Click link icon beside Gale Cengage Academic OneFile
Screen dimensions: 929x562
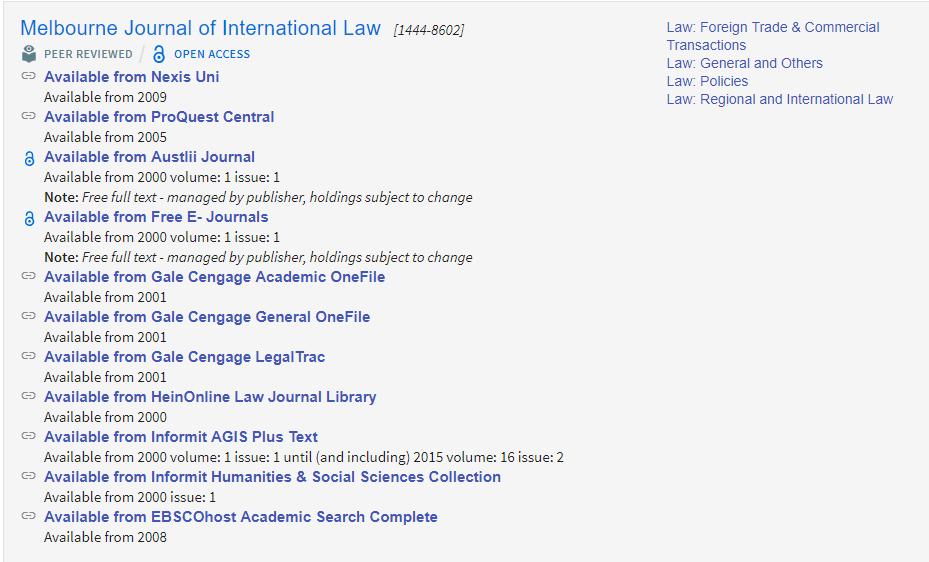coord(28,276)
